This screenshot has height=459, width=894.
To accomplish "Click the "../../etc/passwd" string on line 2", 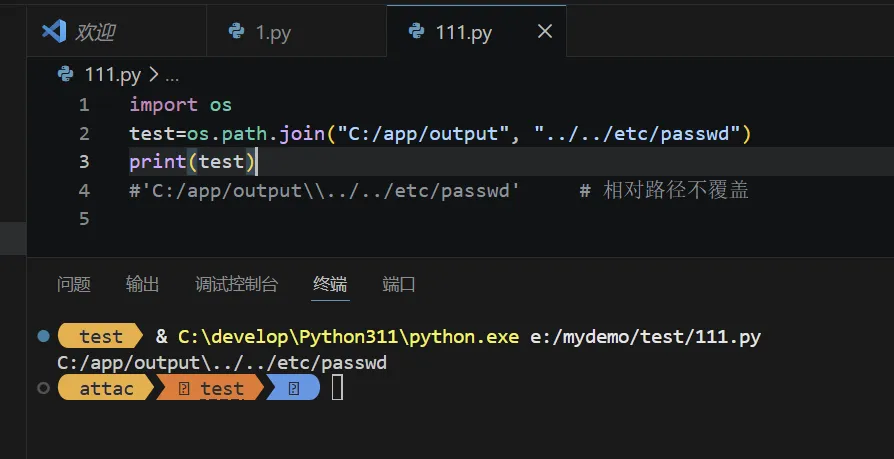I will pyautogui.click(x=637, y=133).
